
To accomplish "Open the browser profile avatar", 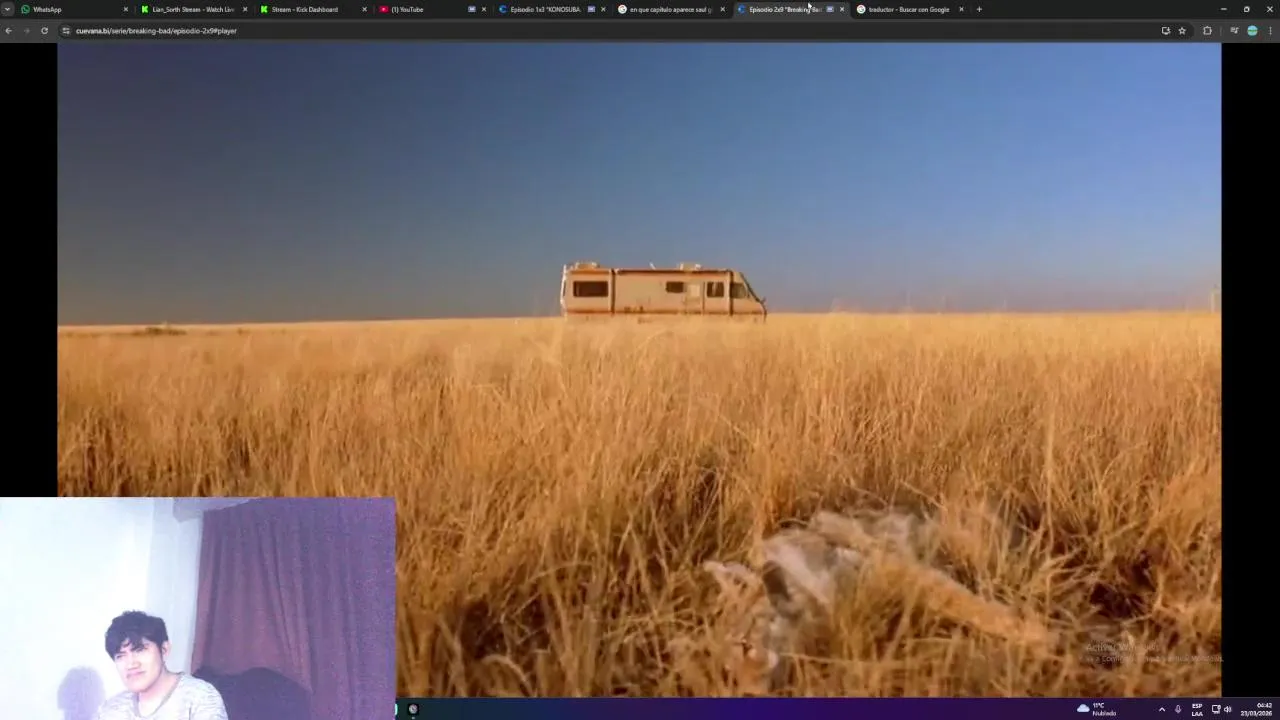I will click(1252, 31).
